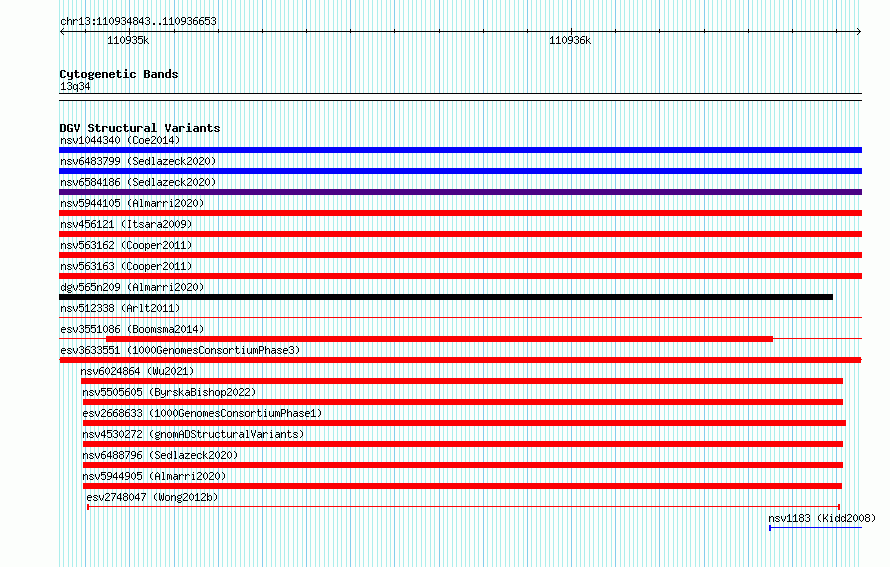Click the red bar below nsv456121
This screenshot has height=567, width=890.
point(460,234)
